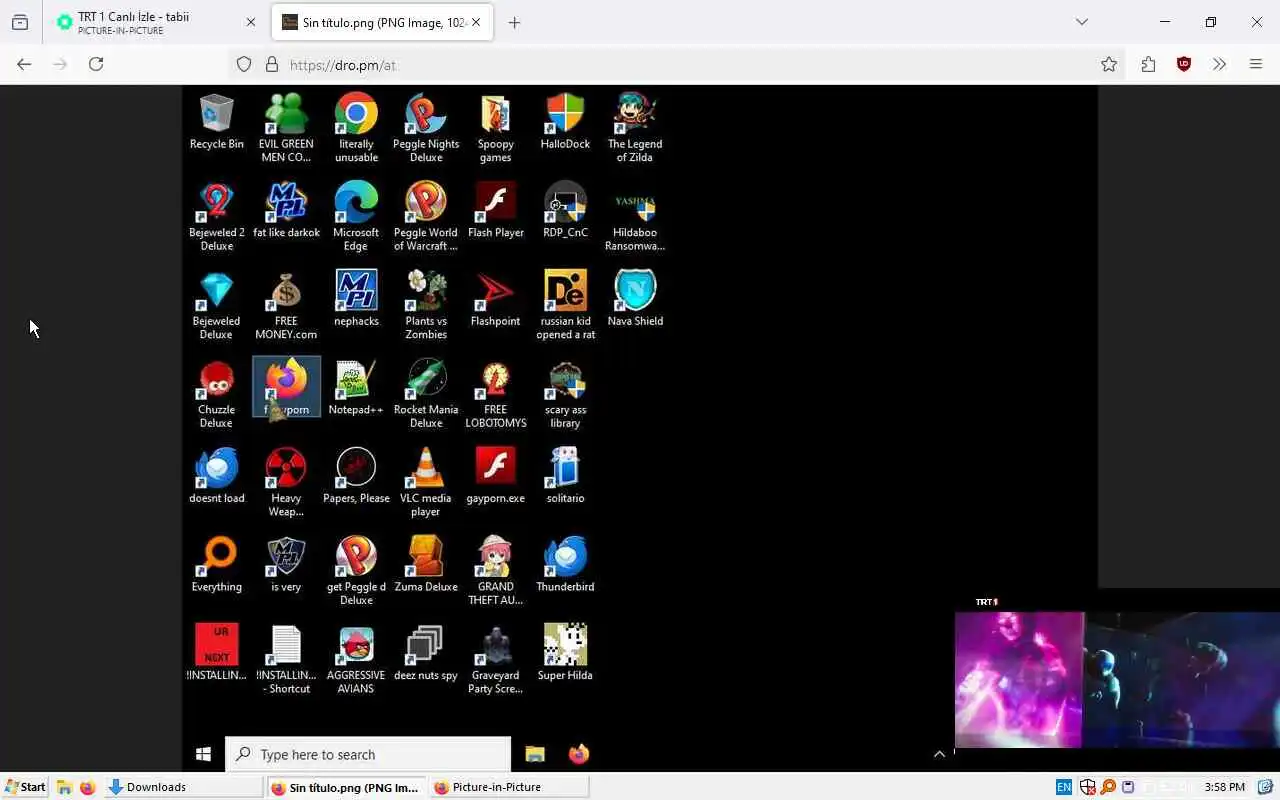This screenshot has width=1280, height=800.
Task: Open the Notepad++ desktop icon
Action: 356,388
